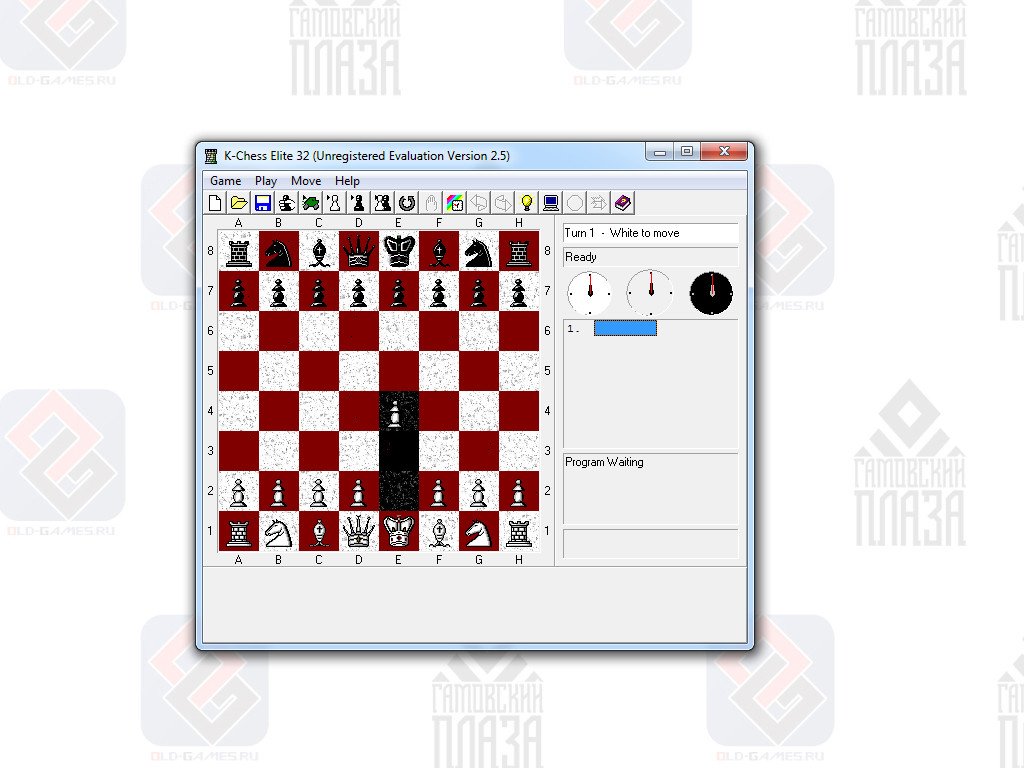The image size is (1024, 768).
Task: Select the white rook on A1
Action: tap(238, 532)
